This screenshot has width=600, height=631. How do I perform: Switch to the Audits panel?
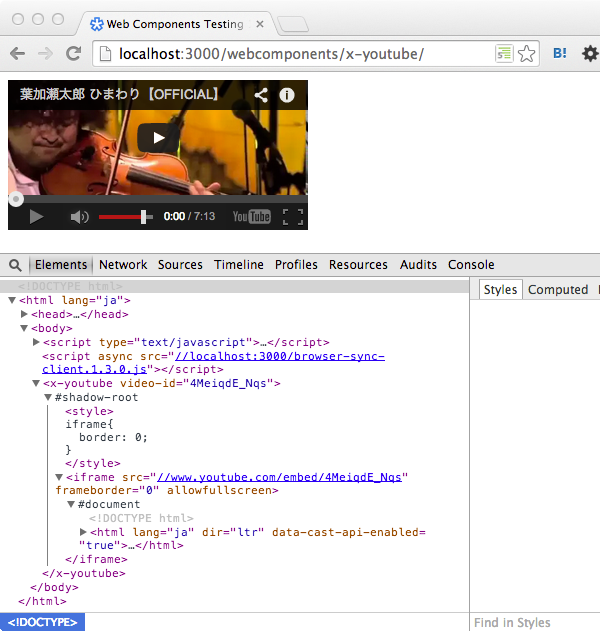pyautogui.click(x=418, y=265)
